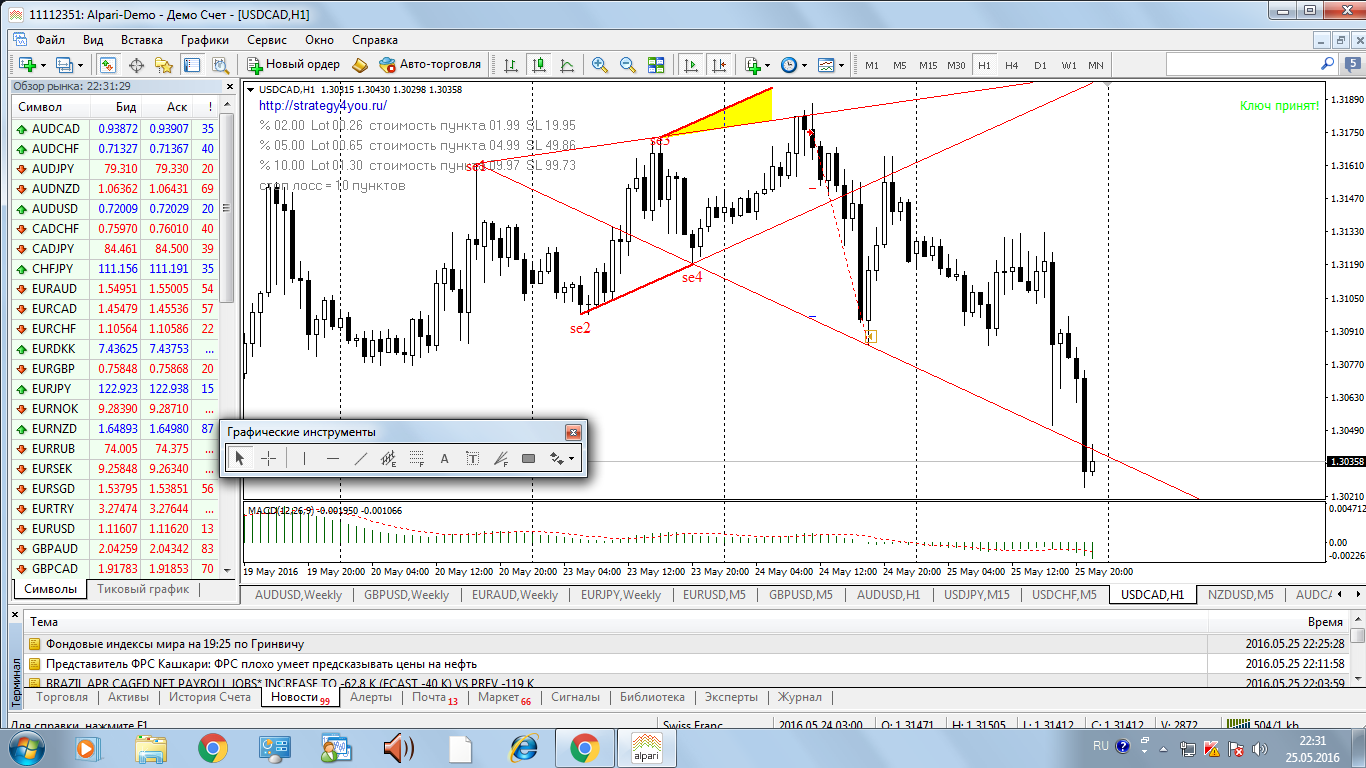Tile chart windows with the grid icon

pos(656,65)
